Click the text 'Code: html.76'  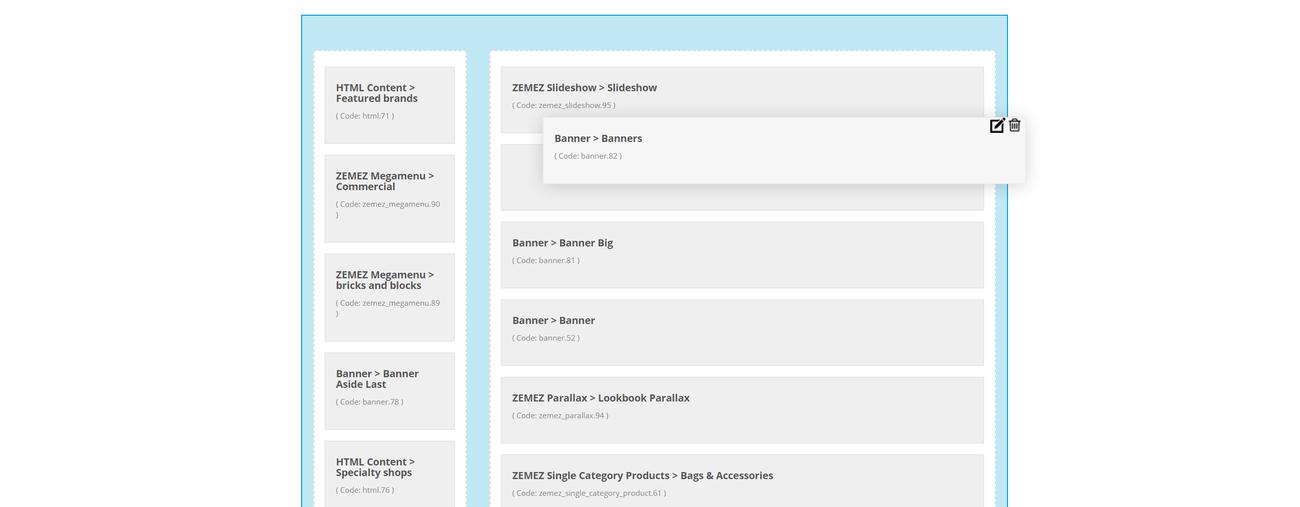point(365,490)
